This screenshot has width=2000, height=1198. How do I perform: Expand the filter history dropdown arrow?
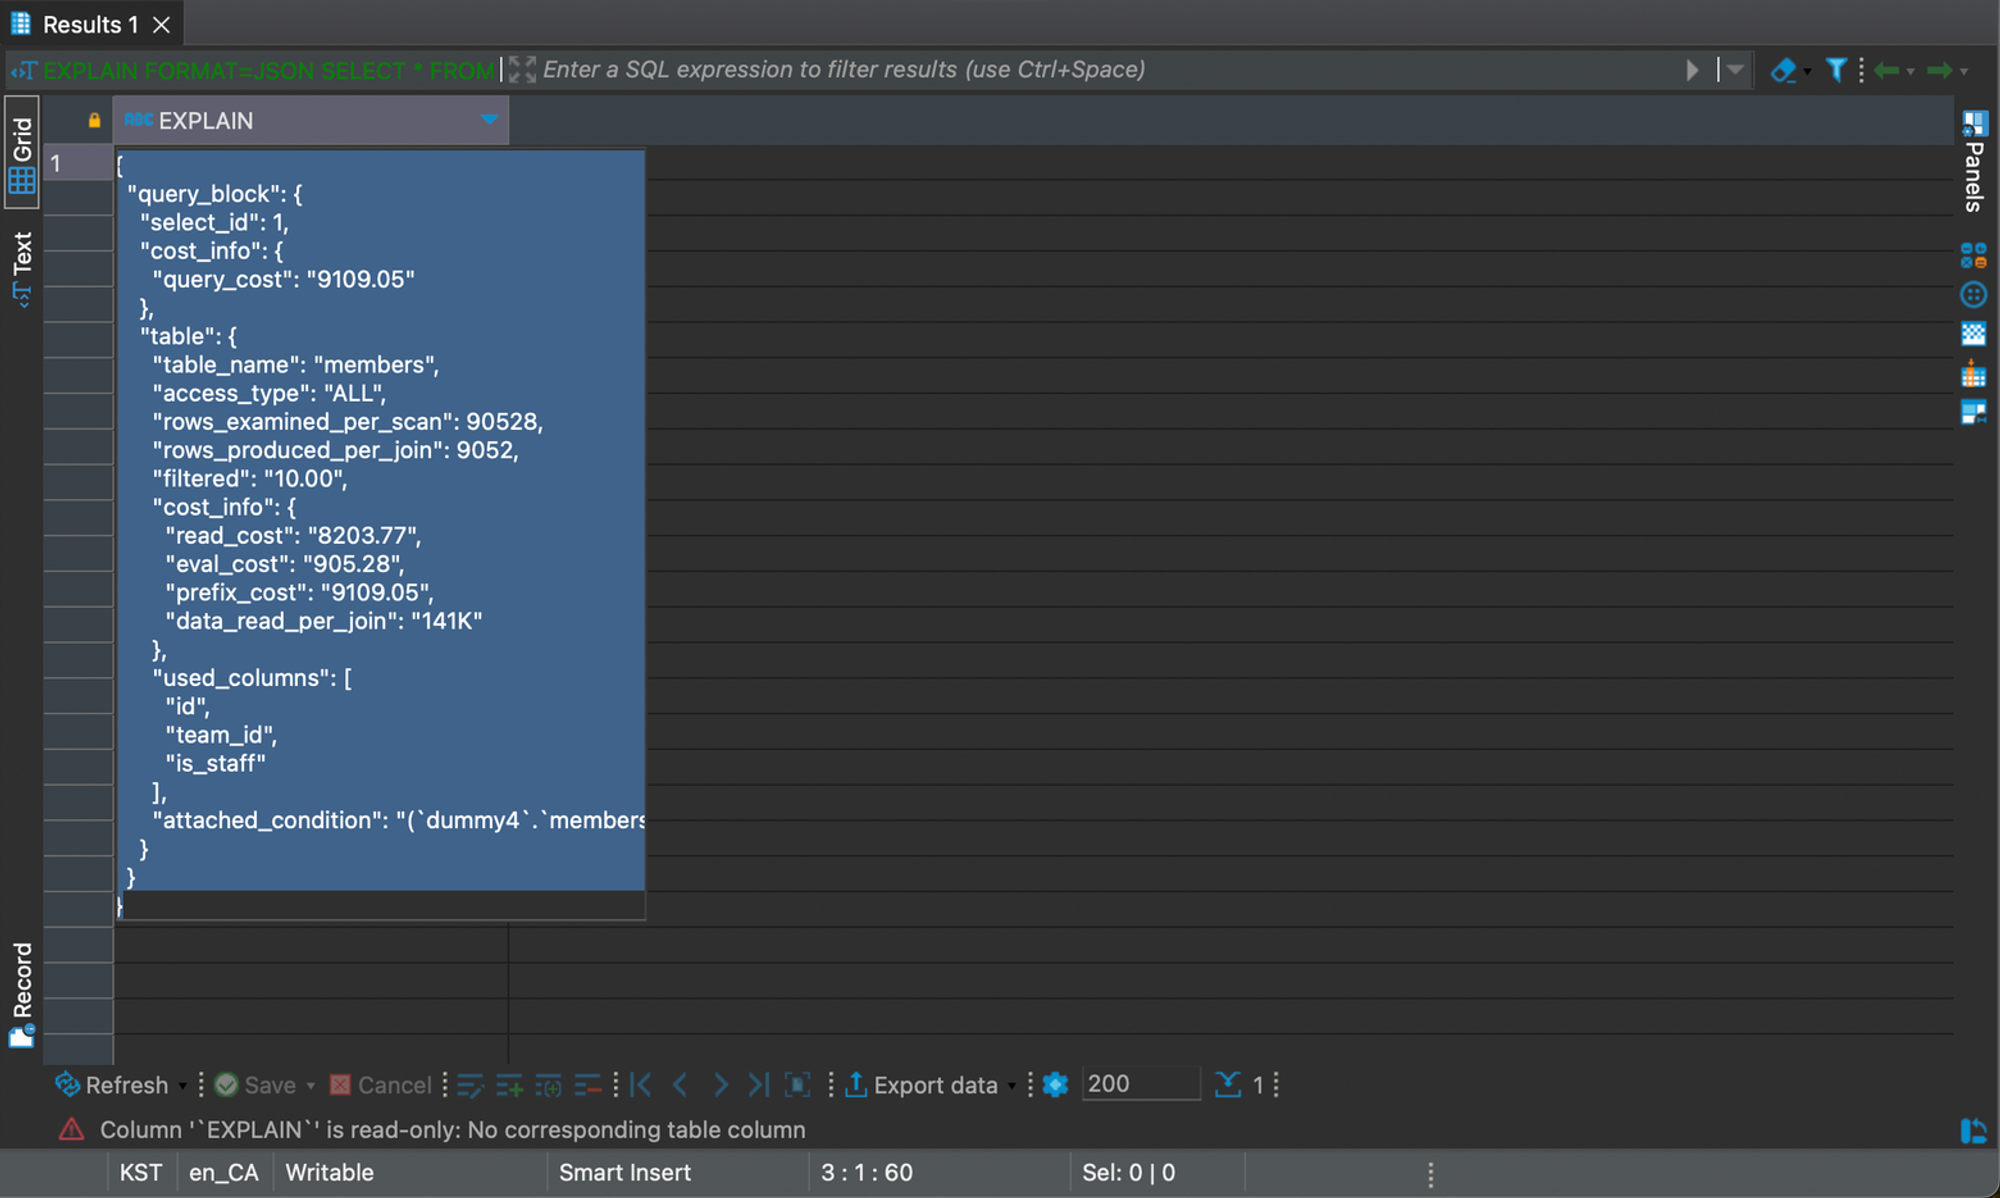pyautogui.click(x=1736, y=70)
